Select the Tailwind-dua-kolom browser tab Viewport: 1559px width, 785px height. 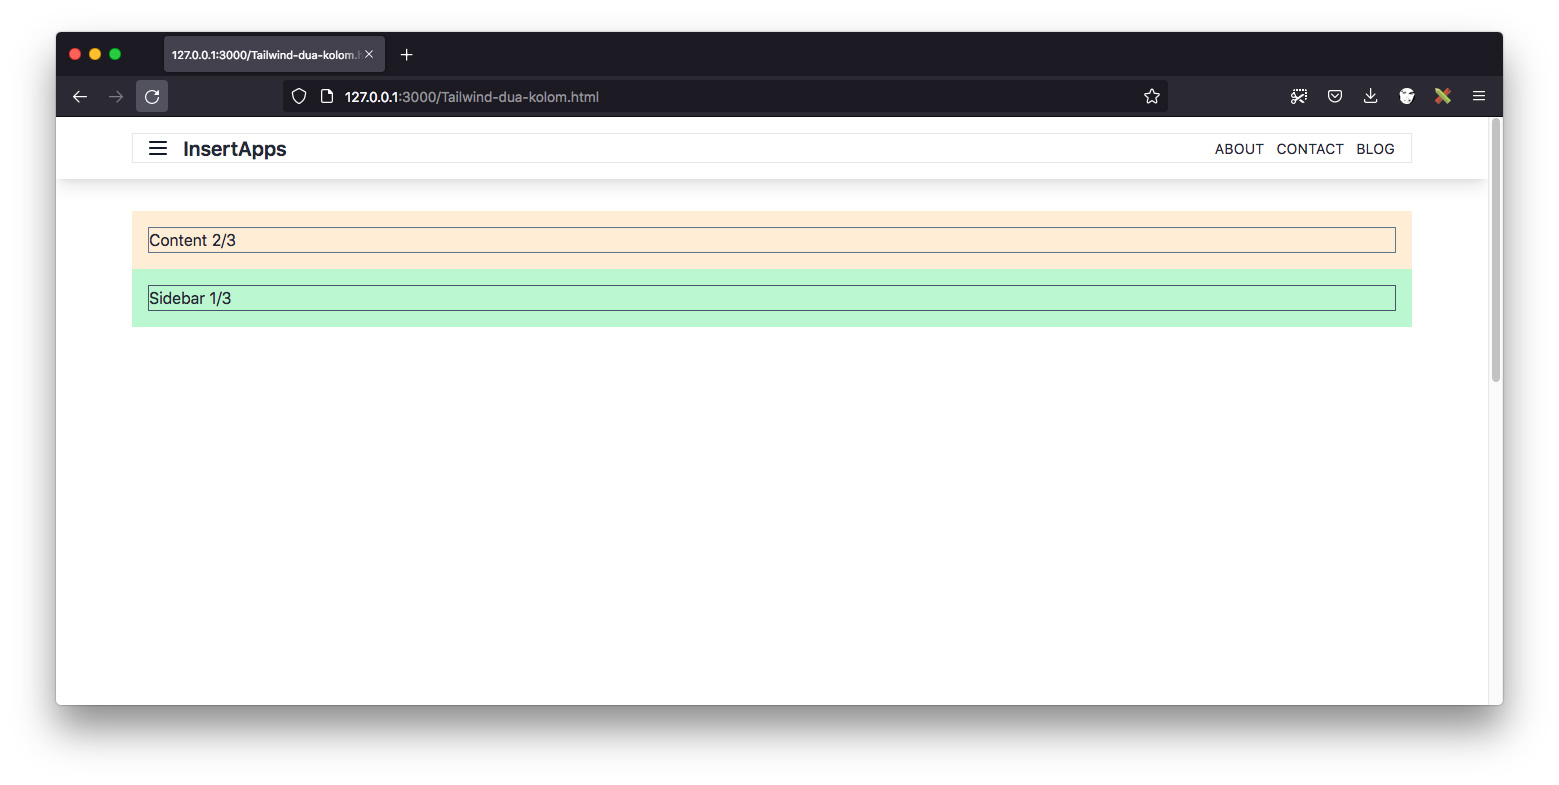274,55
